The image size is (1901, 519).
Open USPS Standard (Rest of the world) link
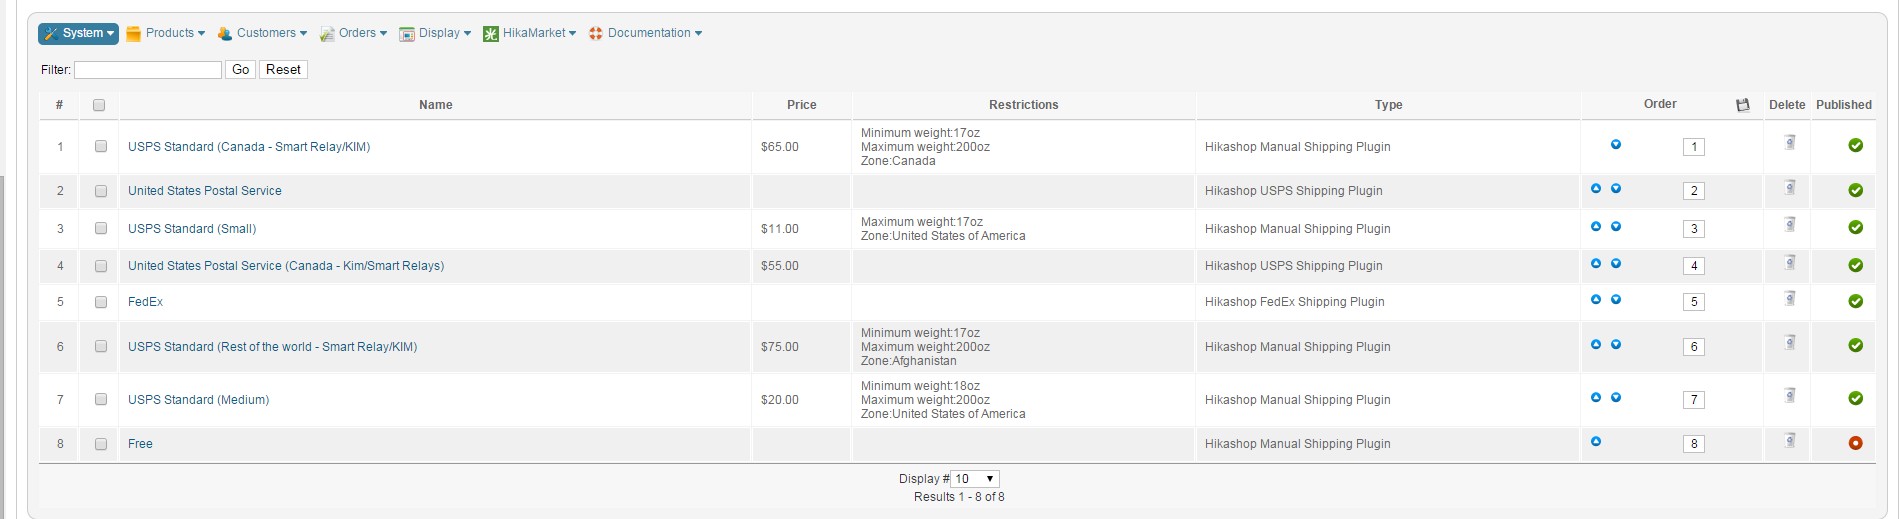click(272, 347)
